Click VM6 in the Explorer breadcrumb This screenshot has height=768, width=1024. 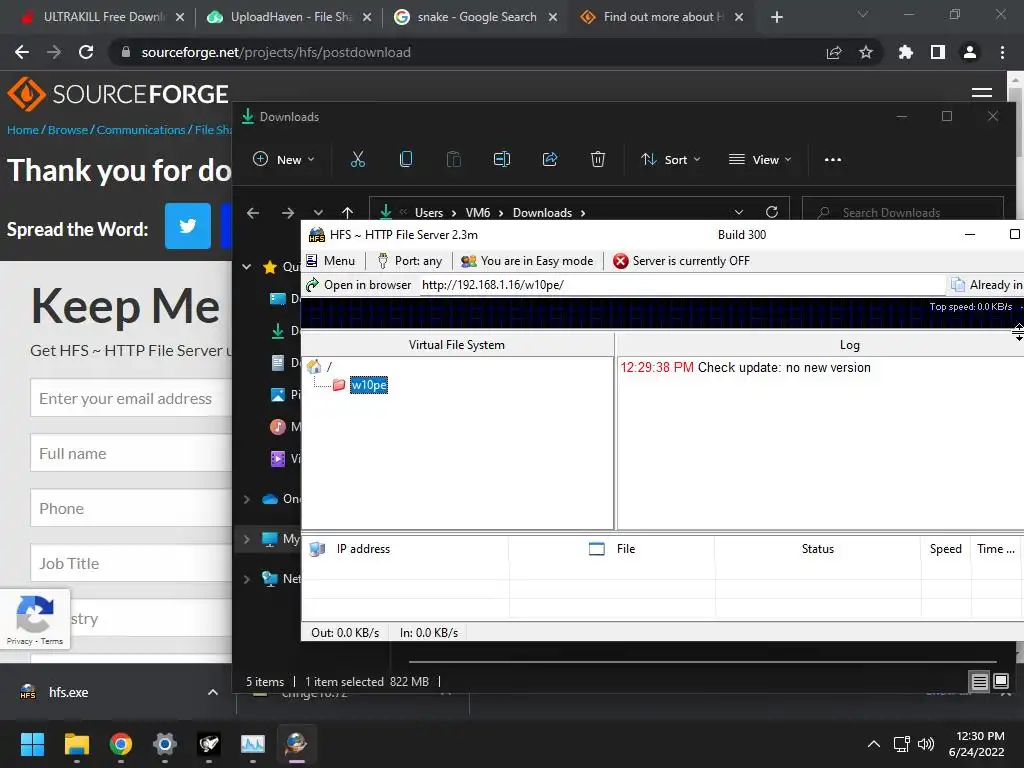click(x=478, y=213)
